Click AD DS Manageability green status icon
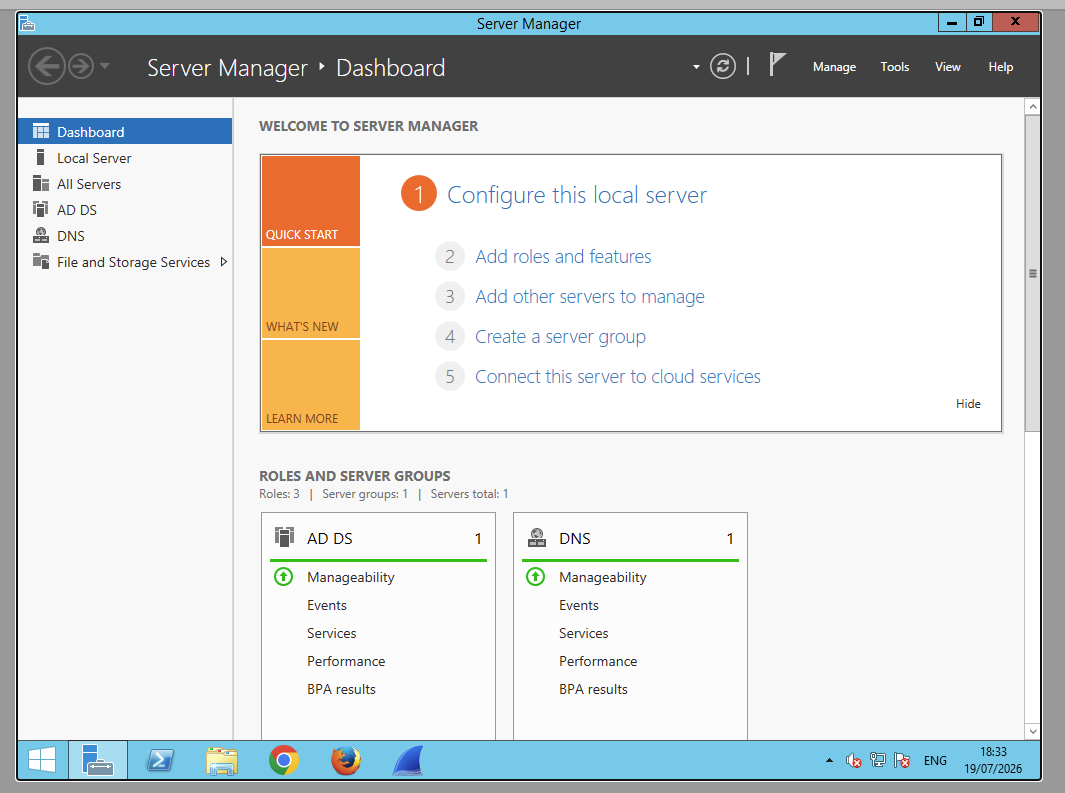1065x793 pixels. pos(283,577)
